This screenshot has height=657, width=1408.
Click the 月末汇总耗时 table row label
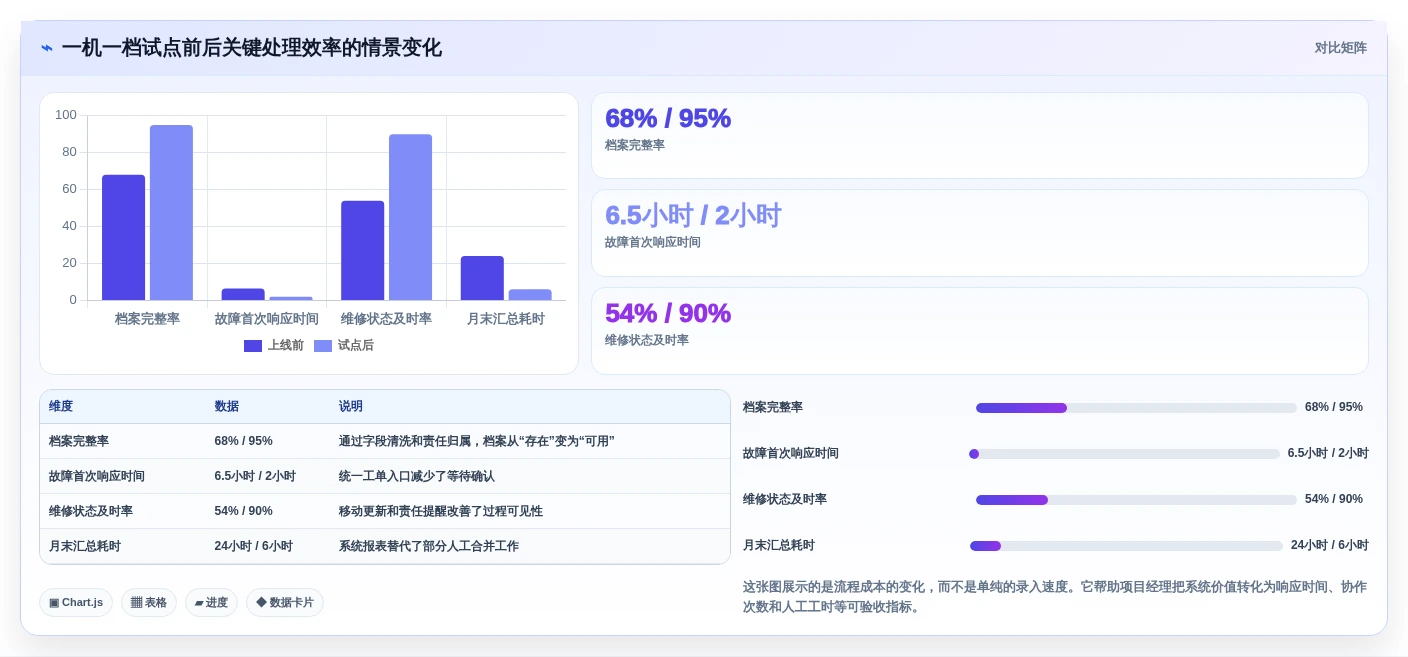coord(85,546)
